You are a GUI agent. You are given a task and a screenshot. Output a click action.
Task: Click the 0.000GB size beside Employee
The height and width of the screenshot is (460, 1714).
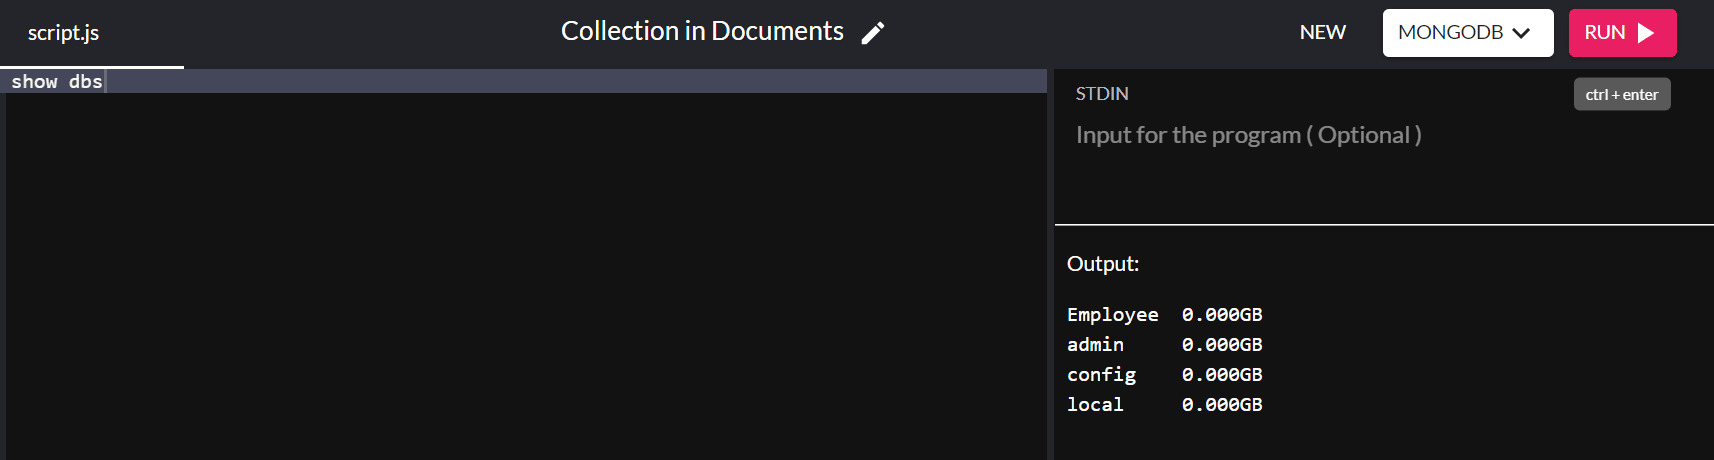[x=1221, y=315]
